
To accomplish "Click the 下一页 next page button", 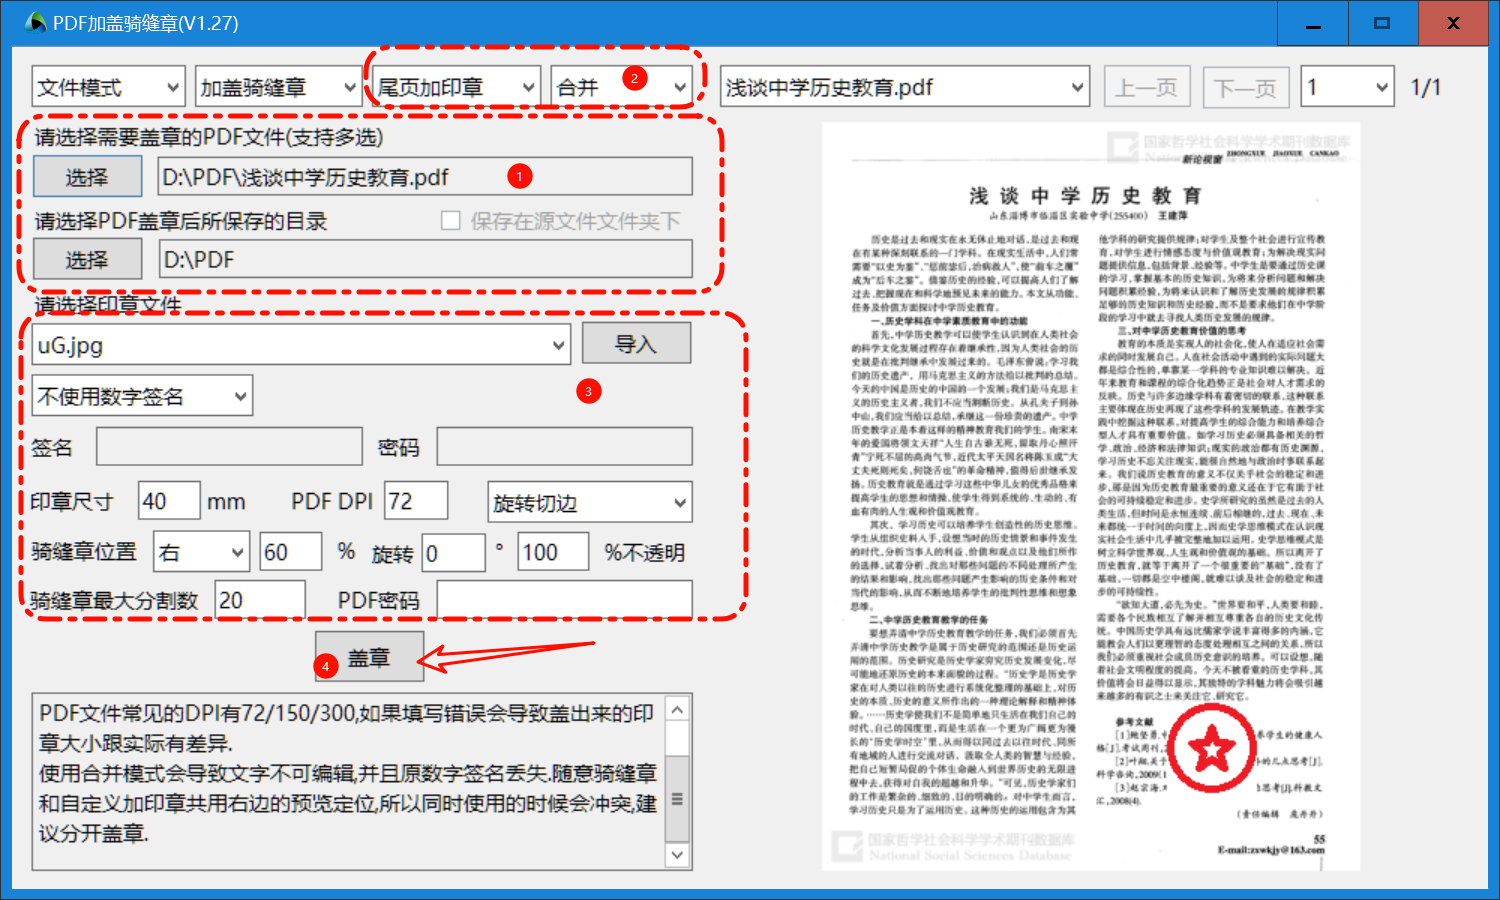I will (x=1246, y=88).
